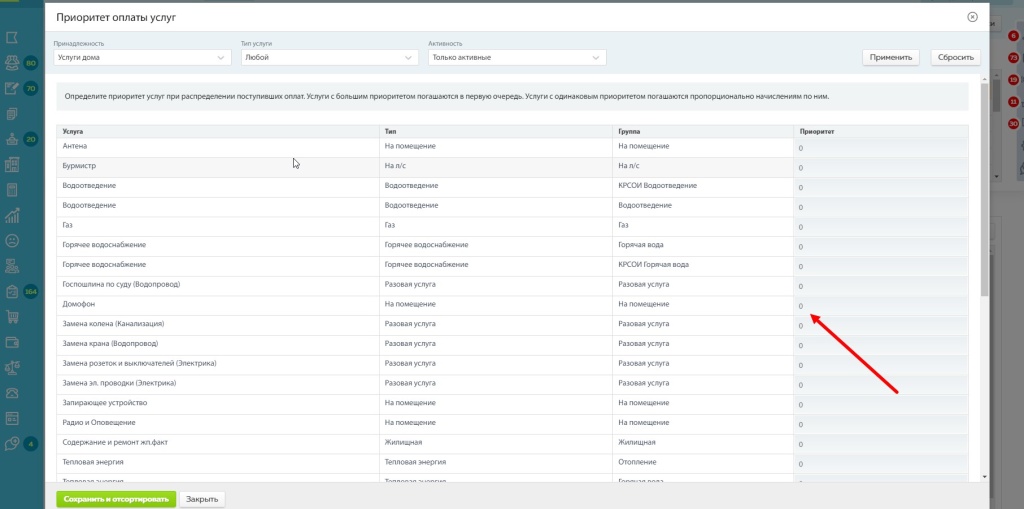Image resolution: width=1024 pixels, height=509 pixels.
Task: Open the clipboard icon with badge 164
Action: [11, 291]
